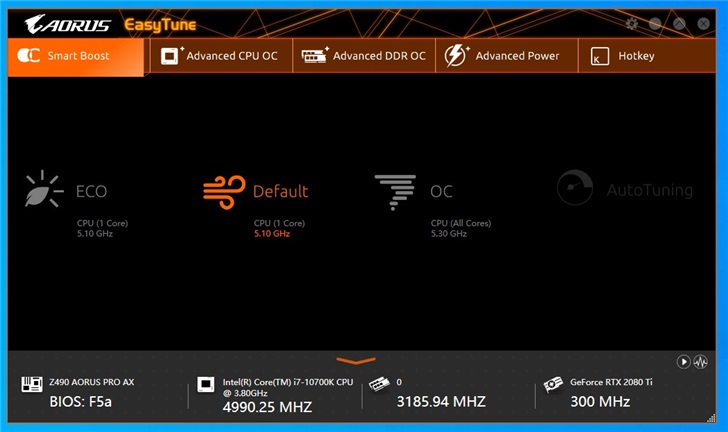
Task: Click the graphics card icon for RTX 2080 Ti
Action: 553,385
